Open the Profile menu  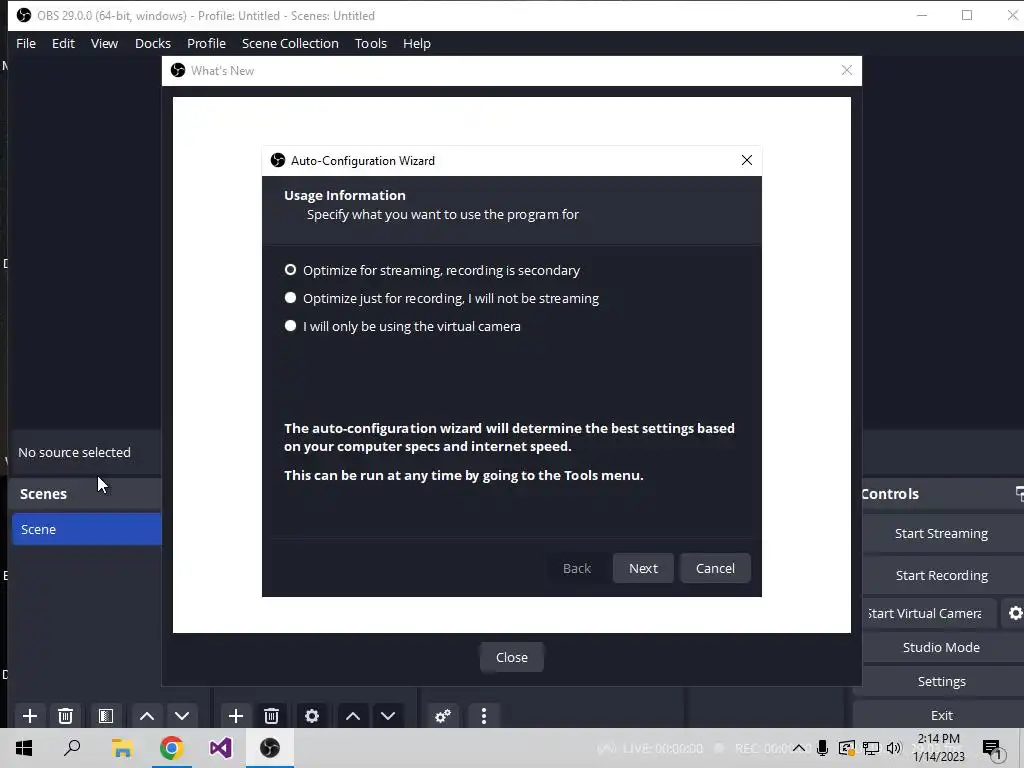206,43
